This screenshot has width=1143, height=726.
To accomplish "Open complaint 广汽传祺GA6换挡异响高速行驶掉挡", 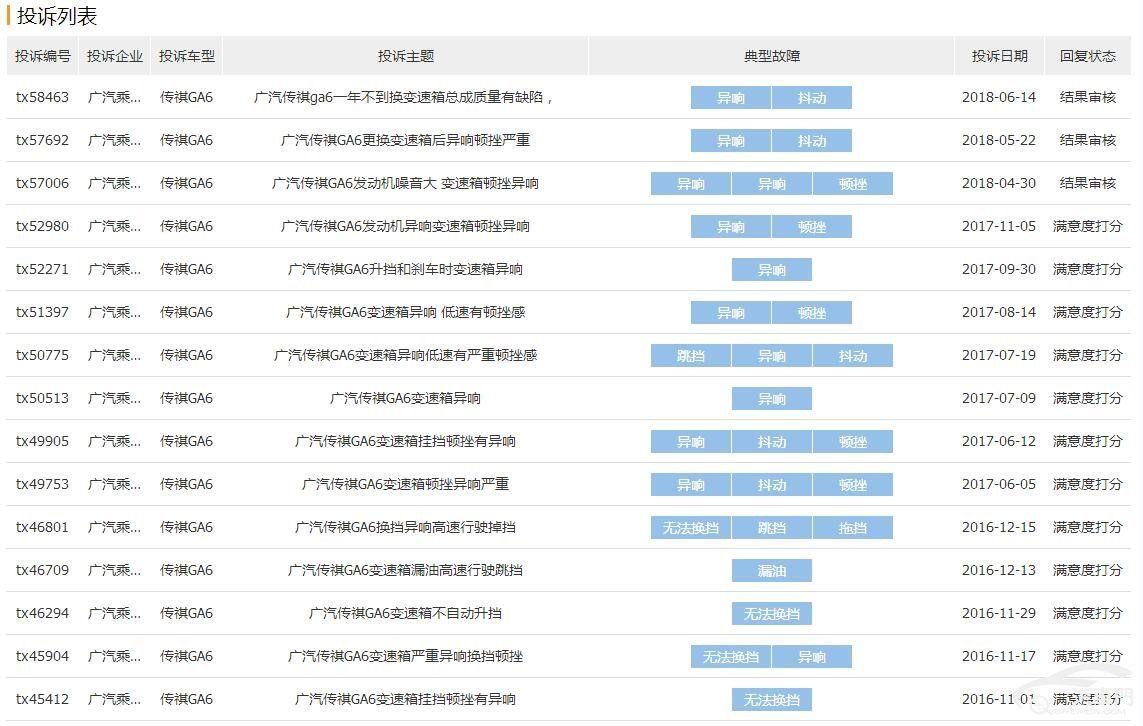I will [x=405, y=527].
